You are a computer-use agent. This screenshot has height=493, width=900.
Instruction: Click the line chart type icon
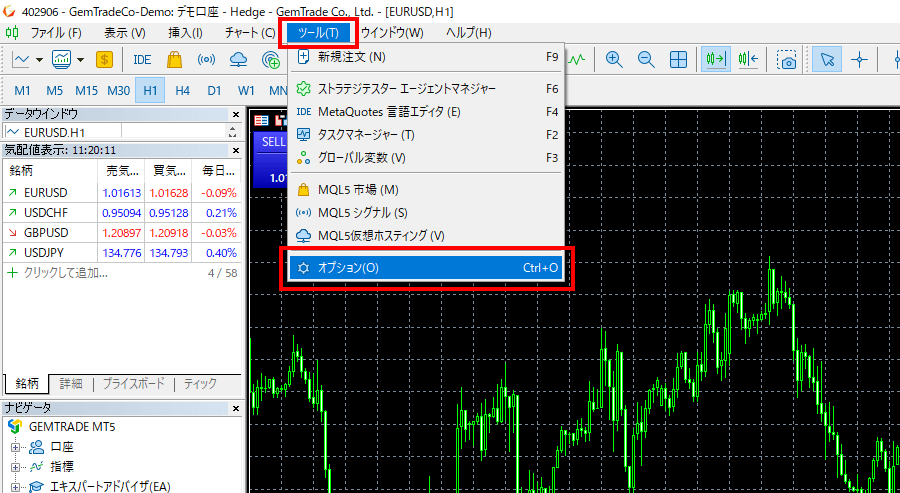(x=21, y=59)
